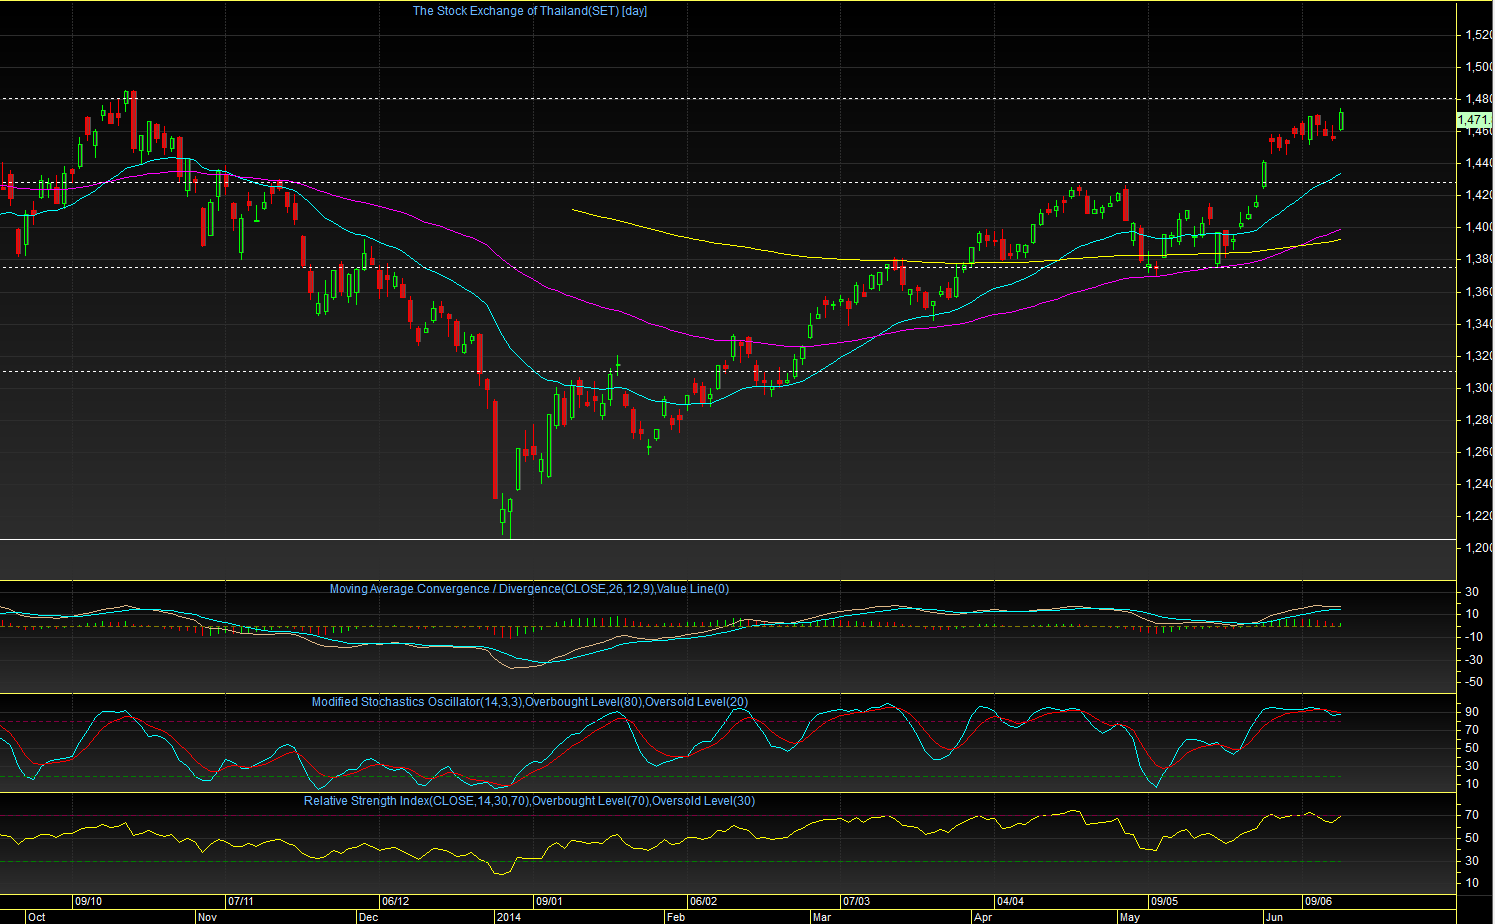Click the 1,200 price axis label
Screen dimensions: 1495x924
(x=1479, y=548)
